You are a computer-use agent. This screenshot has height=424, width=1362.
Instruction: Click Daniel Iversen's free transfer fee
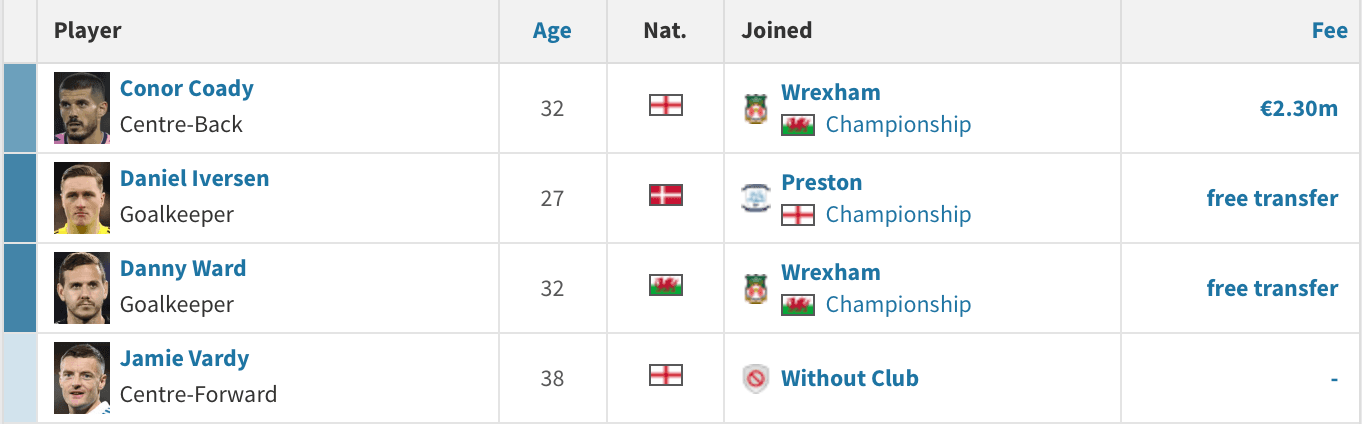pyautogui.click(x=1272, y=198)
